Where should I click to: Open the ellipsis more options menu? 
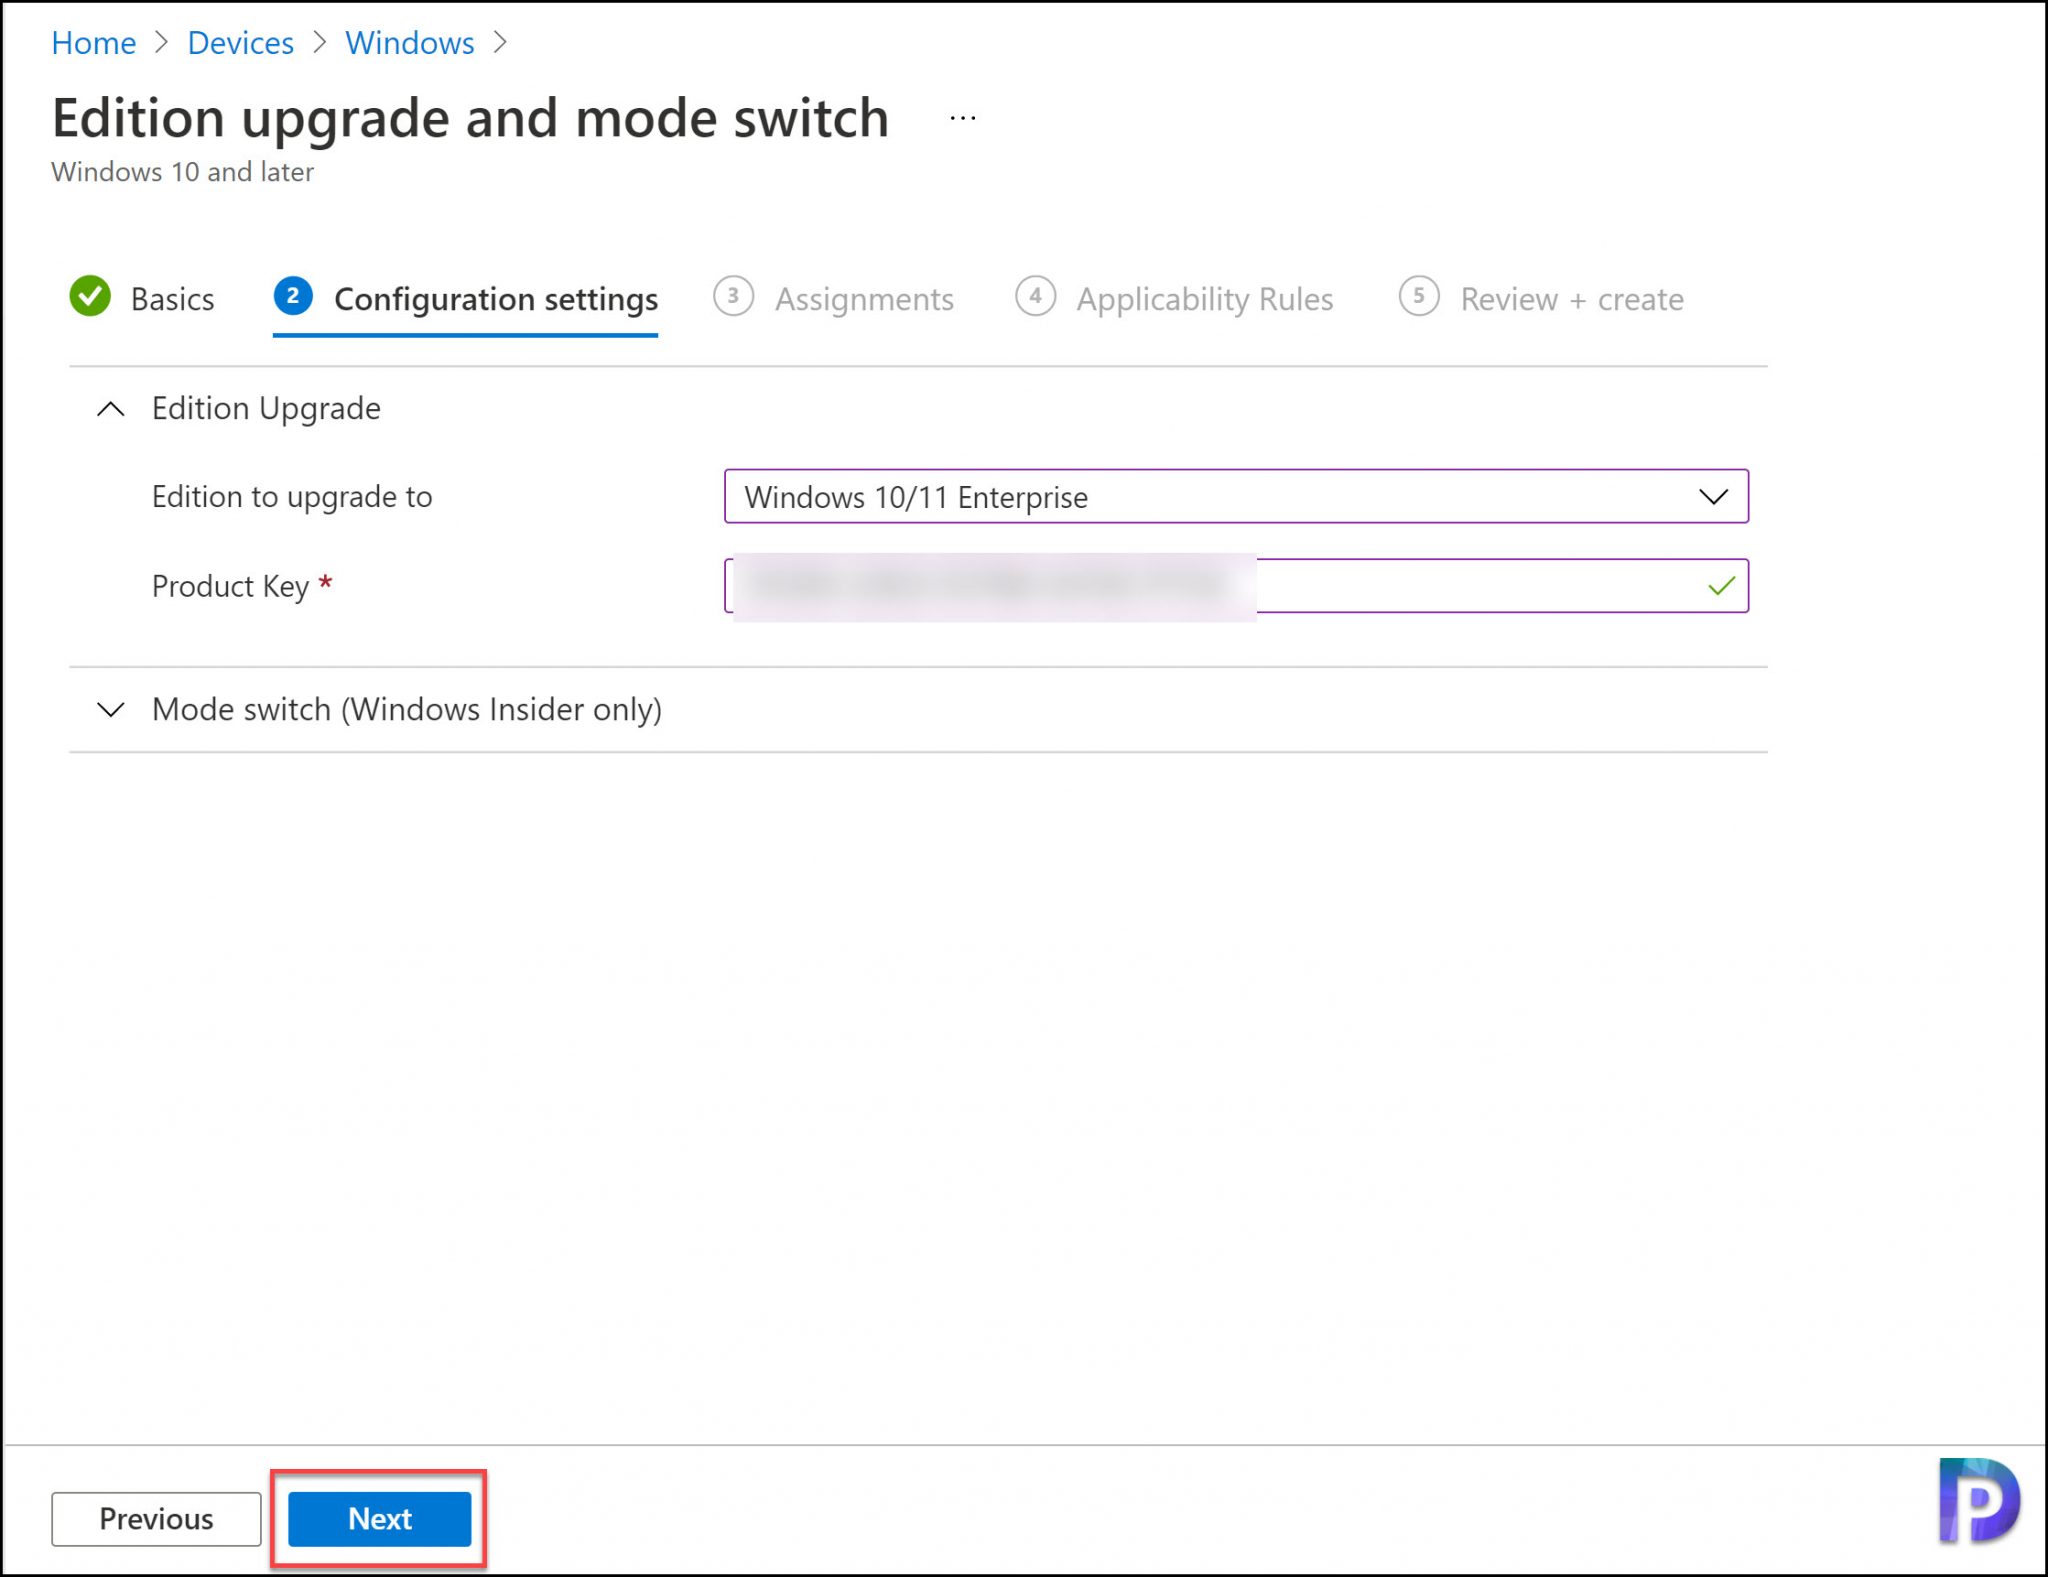pyautogui.click(x=962, y=119)
